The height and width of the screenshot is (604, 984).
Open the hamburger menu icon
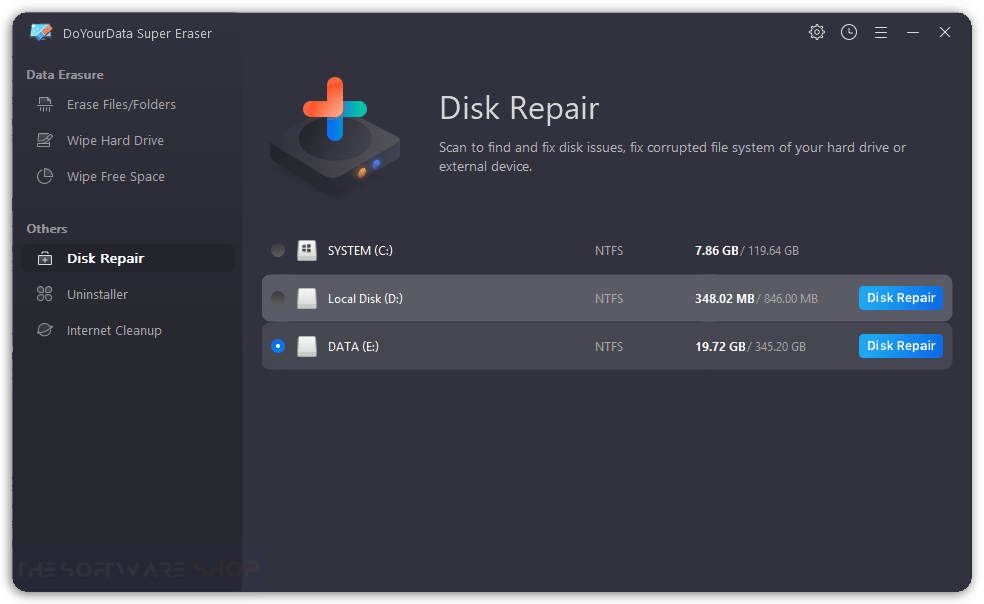coord(880,32)
